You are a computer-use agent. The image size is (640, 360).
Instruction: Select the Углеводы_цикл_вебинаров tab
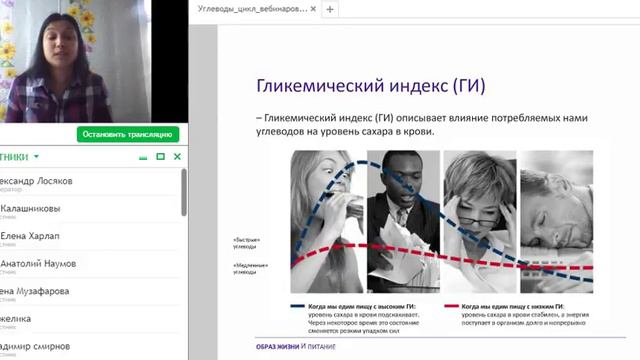click(x=252, y=9)
